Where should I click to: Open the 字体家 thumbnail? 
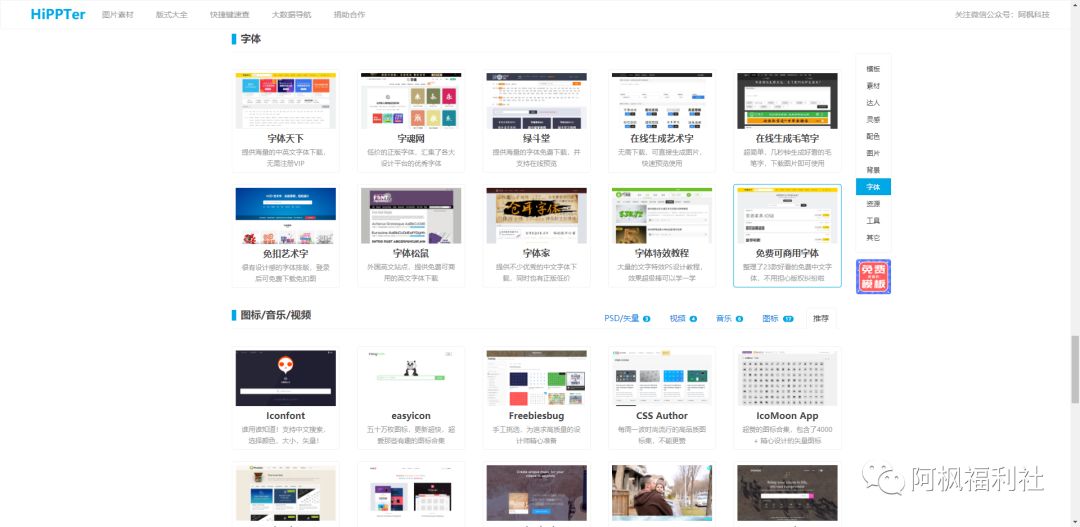[x=537, y=216]
